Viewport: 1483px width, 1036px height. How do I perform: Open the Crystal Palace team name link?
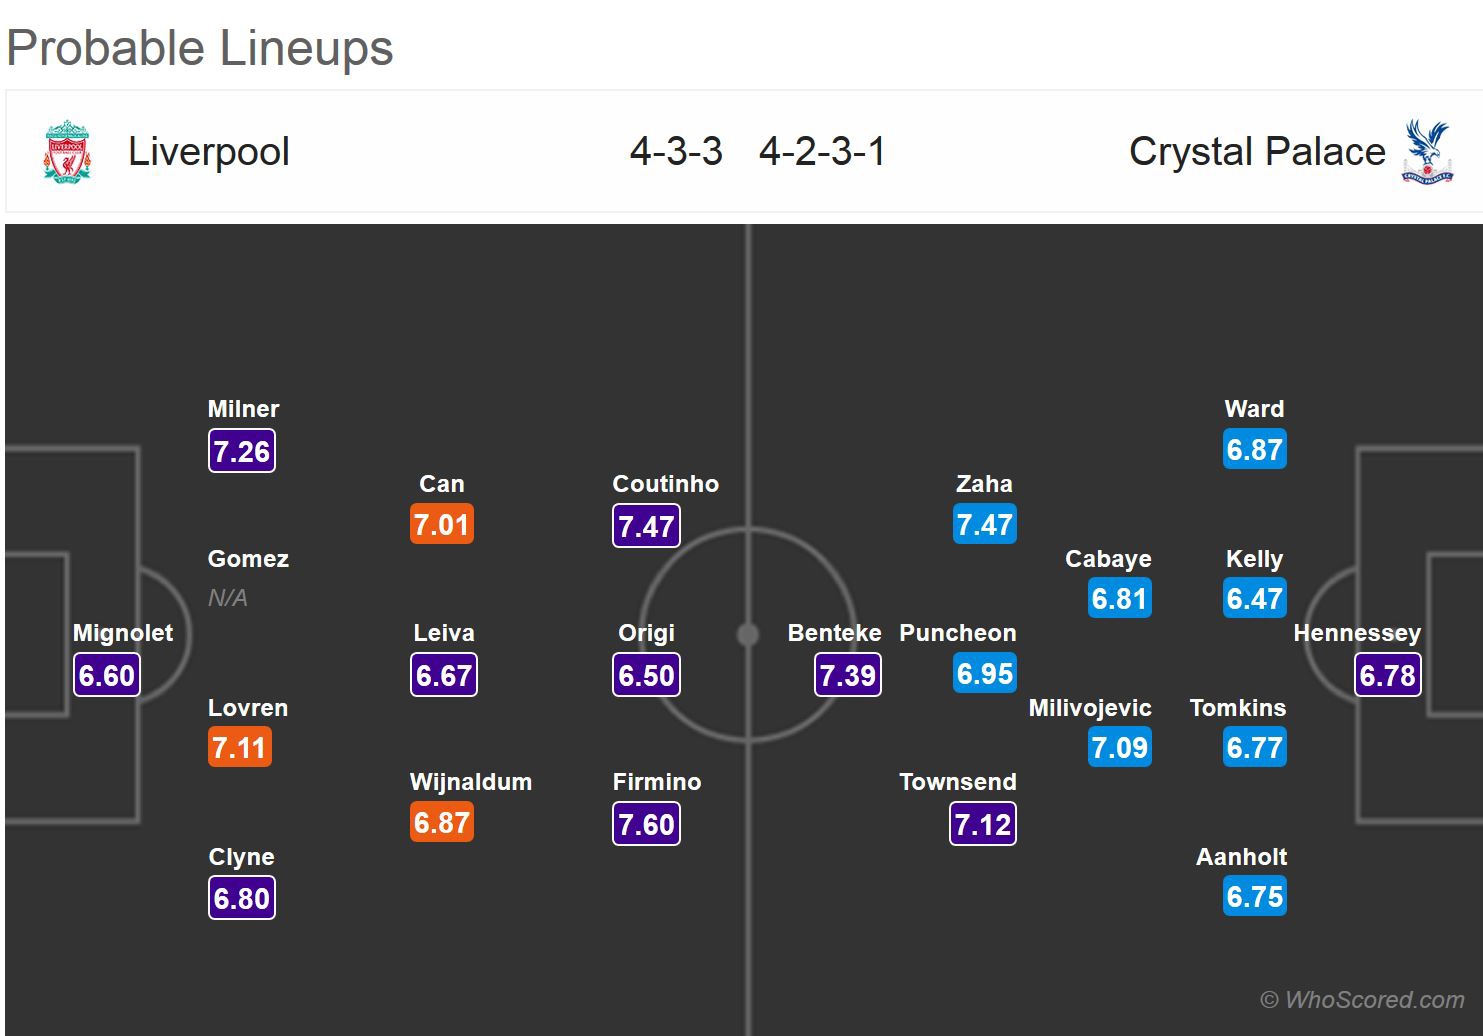pyautogui.click(x=1257, y=152)
